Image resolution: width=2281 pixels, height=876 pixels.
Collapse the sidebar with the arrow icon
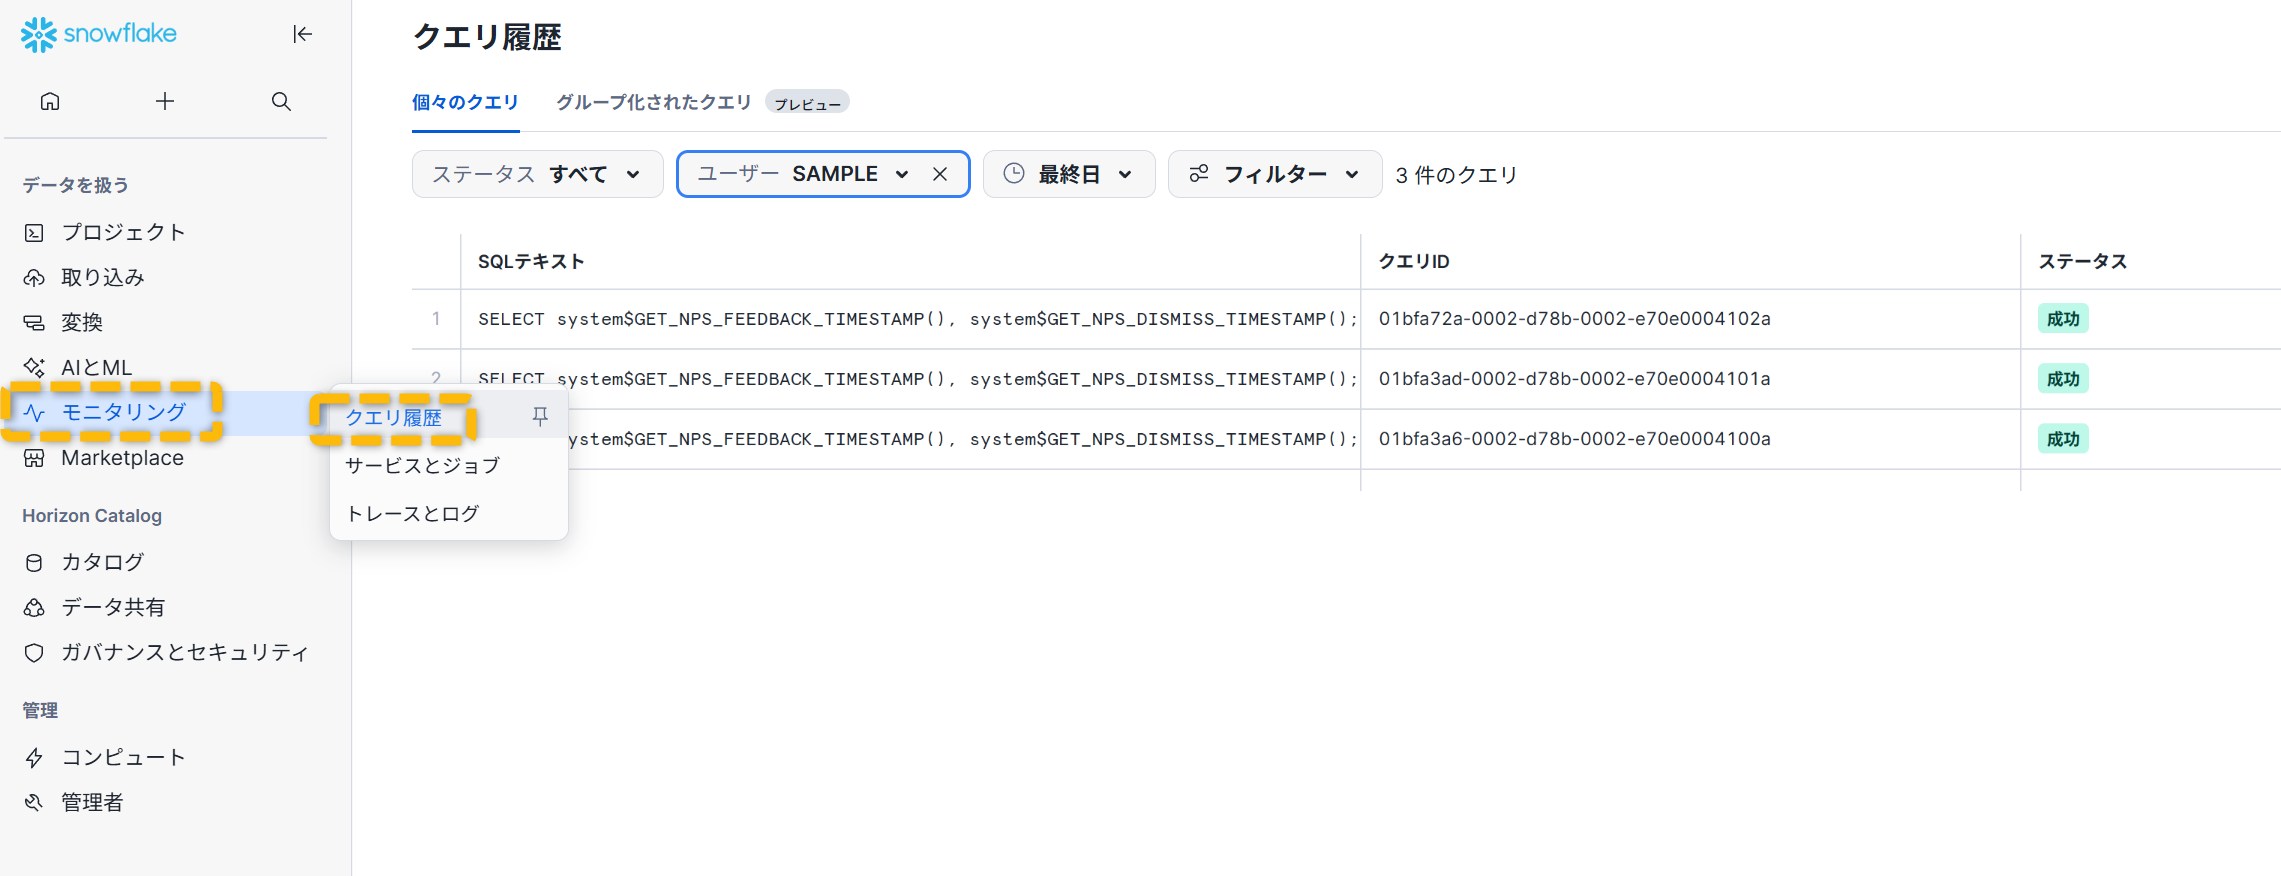click(x=302, y=34)
